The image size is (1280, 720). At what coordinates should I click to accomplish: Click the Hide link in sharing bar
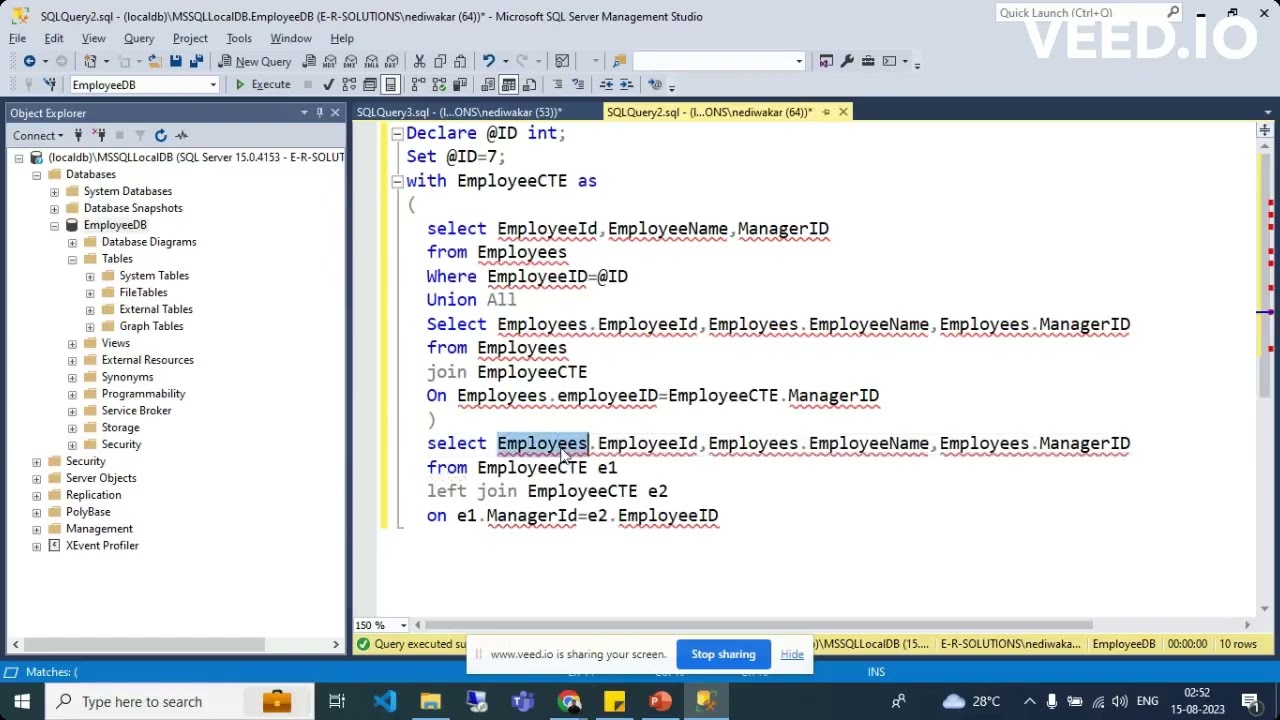(792, 654)
